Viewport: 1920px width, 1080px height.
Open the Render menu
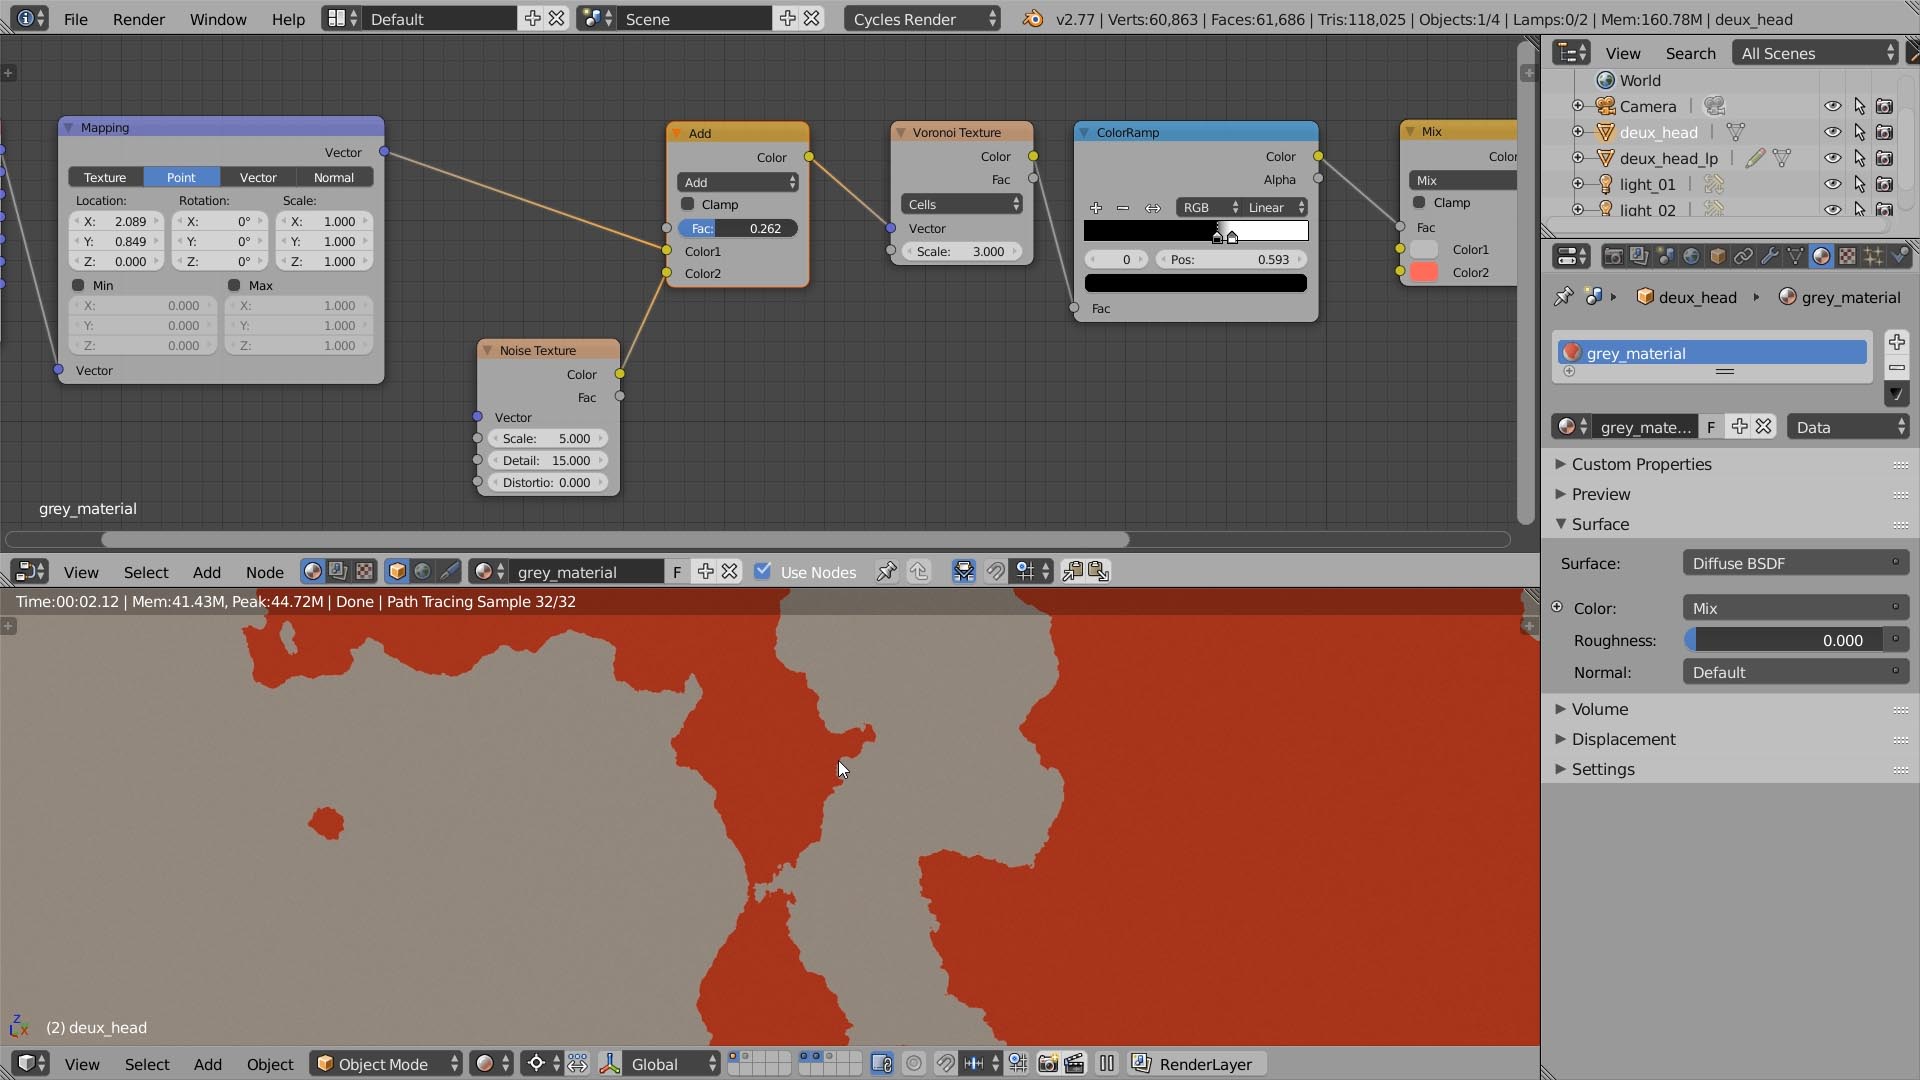137,17
